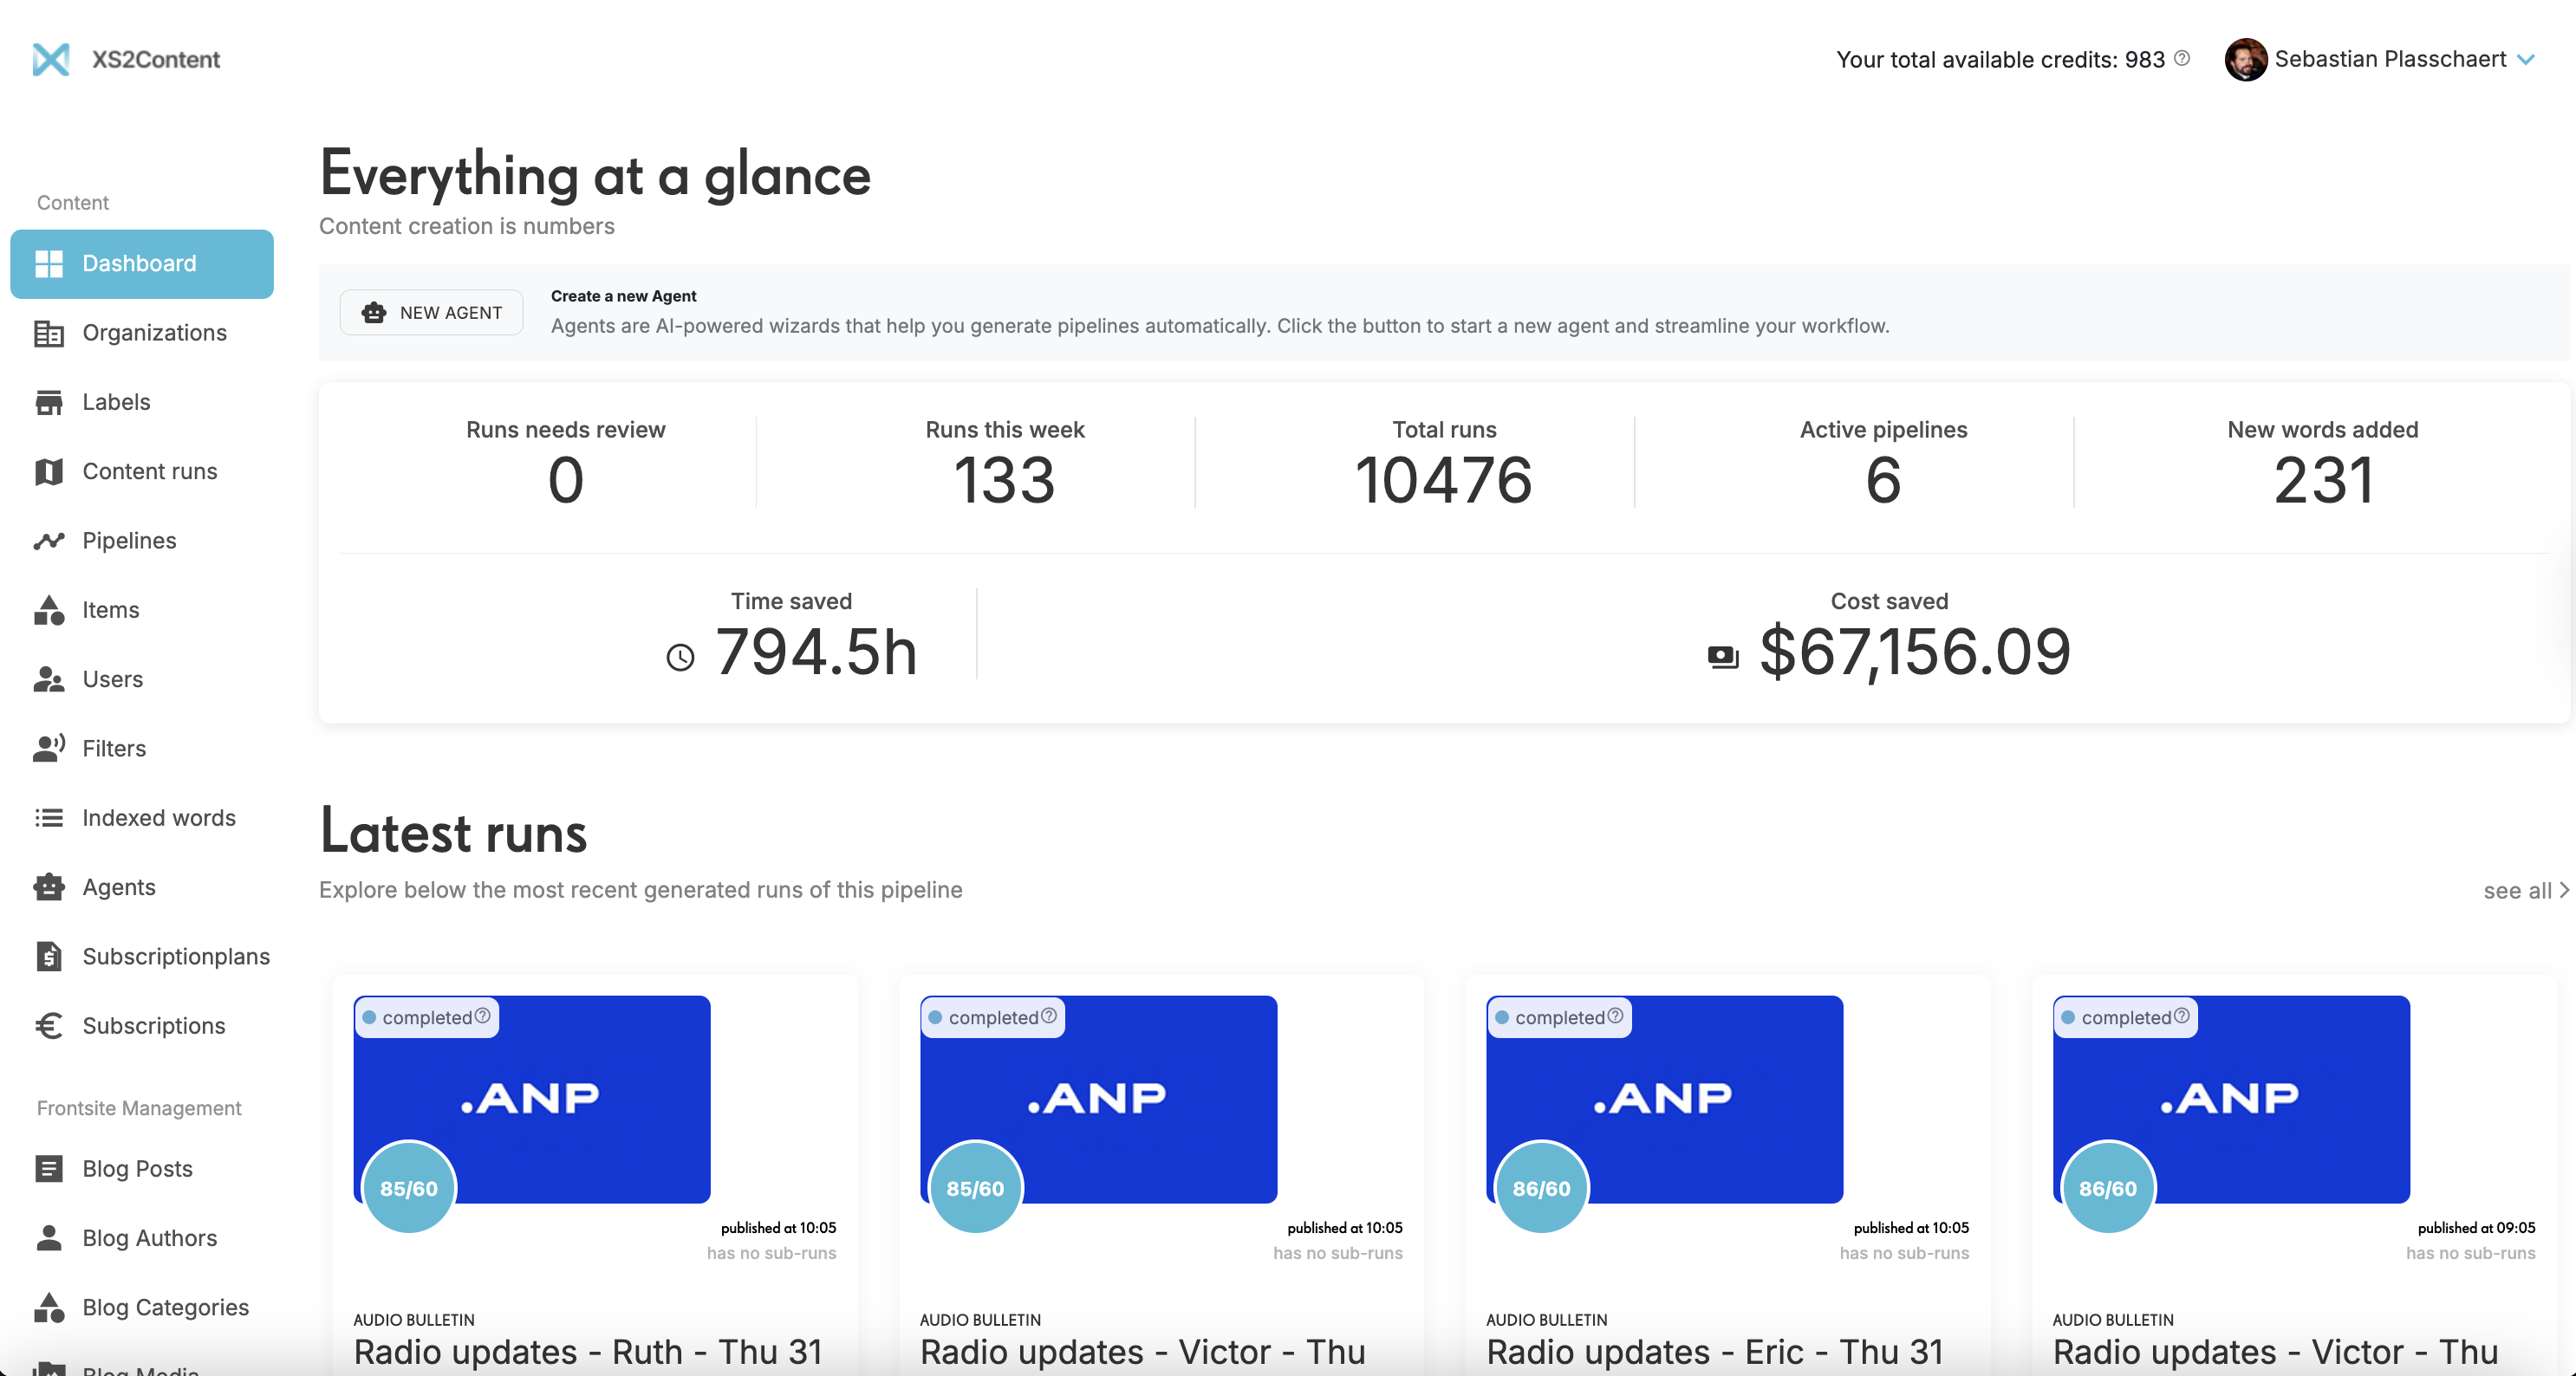This screenshot has width=2576, height=1376.
Task: Select the Subscriptions euro icon
Action: tap(49, 1026)
